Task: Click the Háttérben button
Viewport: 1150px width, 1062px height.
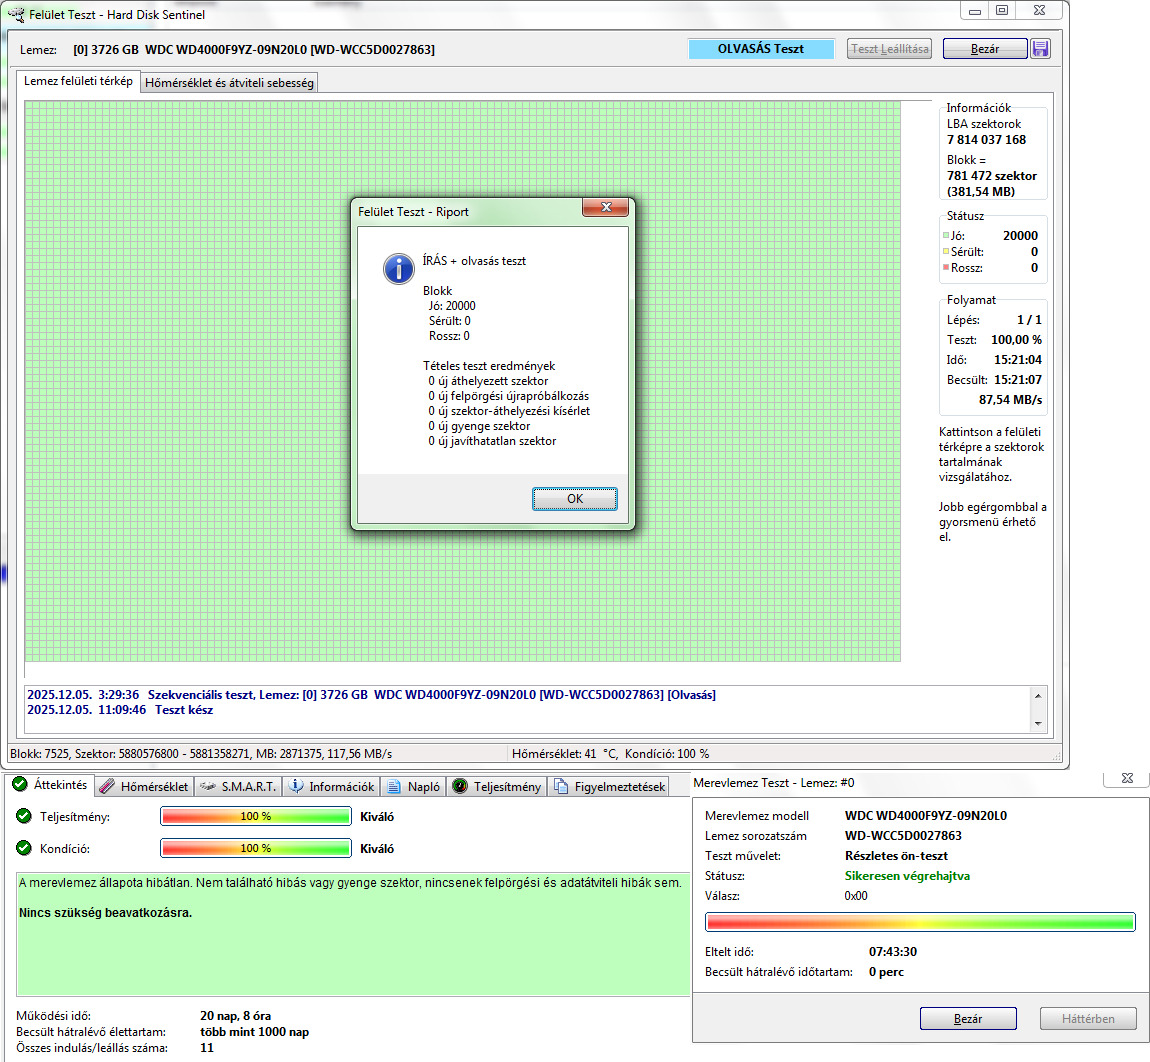Action: (1088, 1019)
